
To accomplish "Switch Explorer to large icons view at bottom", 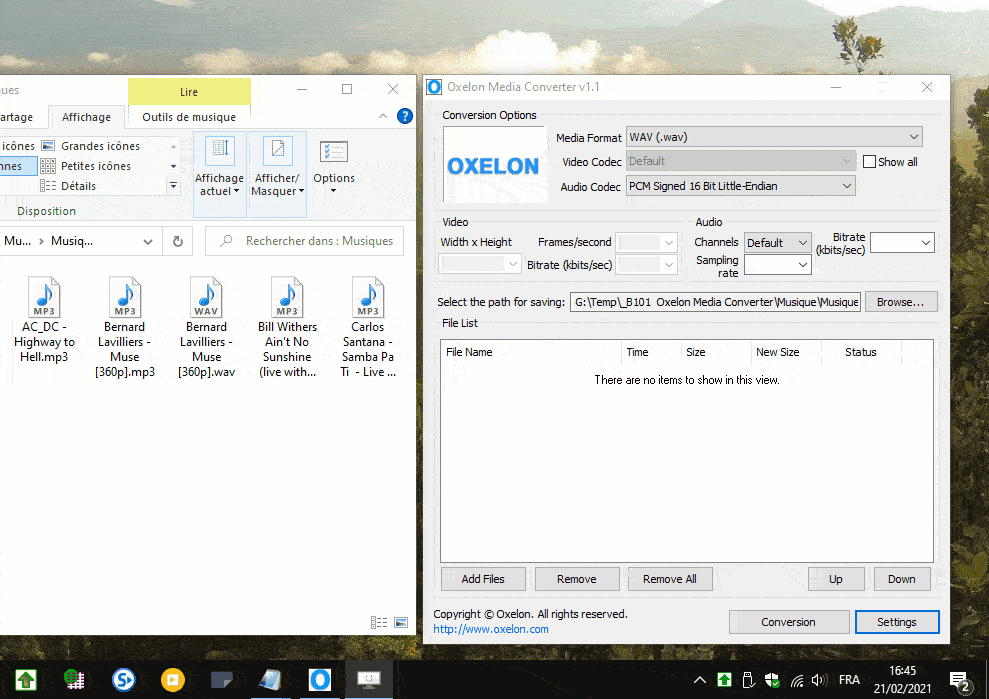I will [401, 623].
